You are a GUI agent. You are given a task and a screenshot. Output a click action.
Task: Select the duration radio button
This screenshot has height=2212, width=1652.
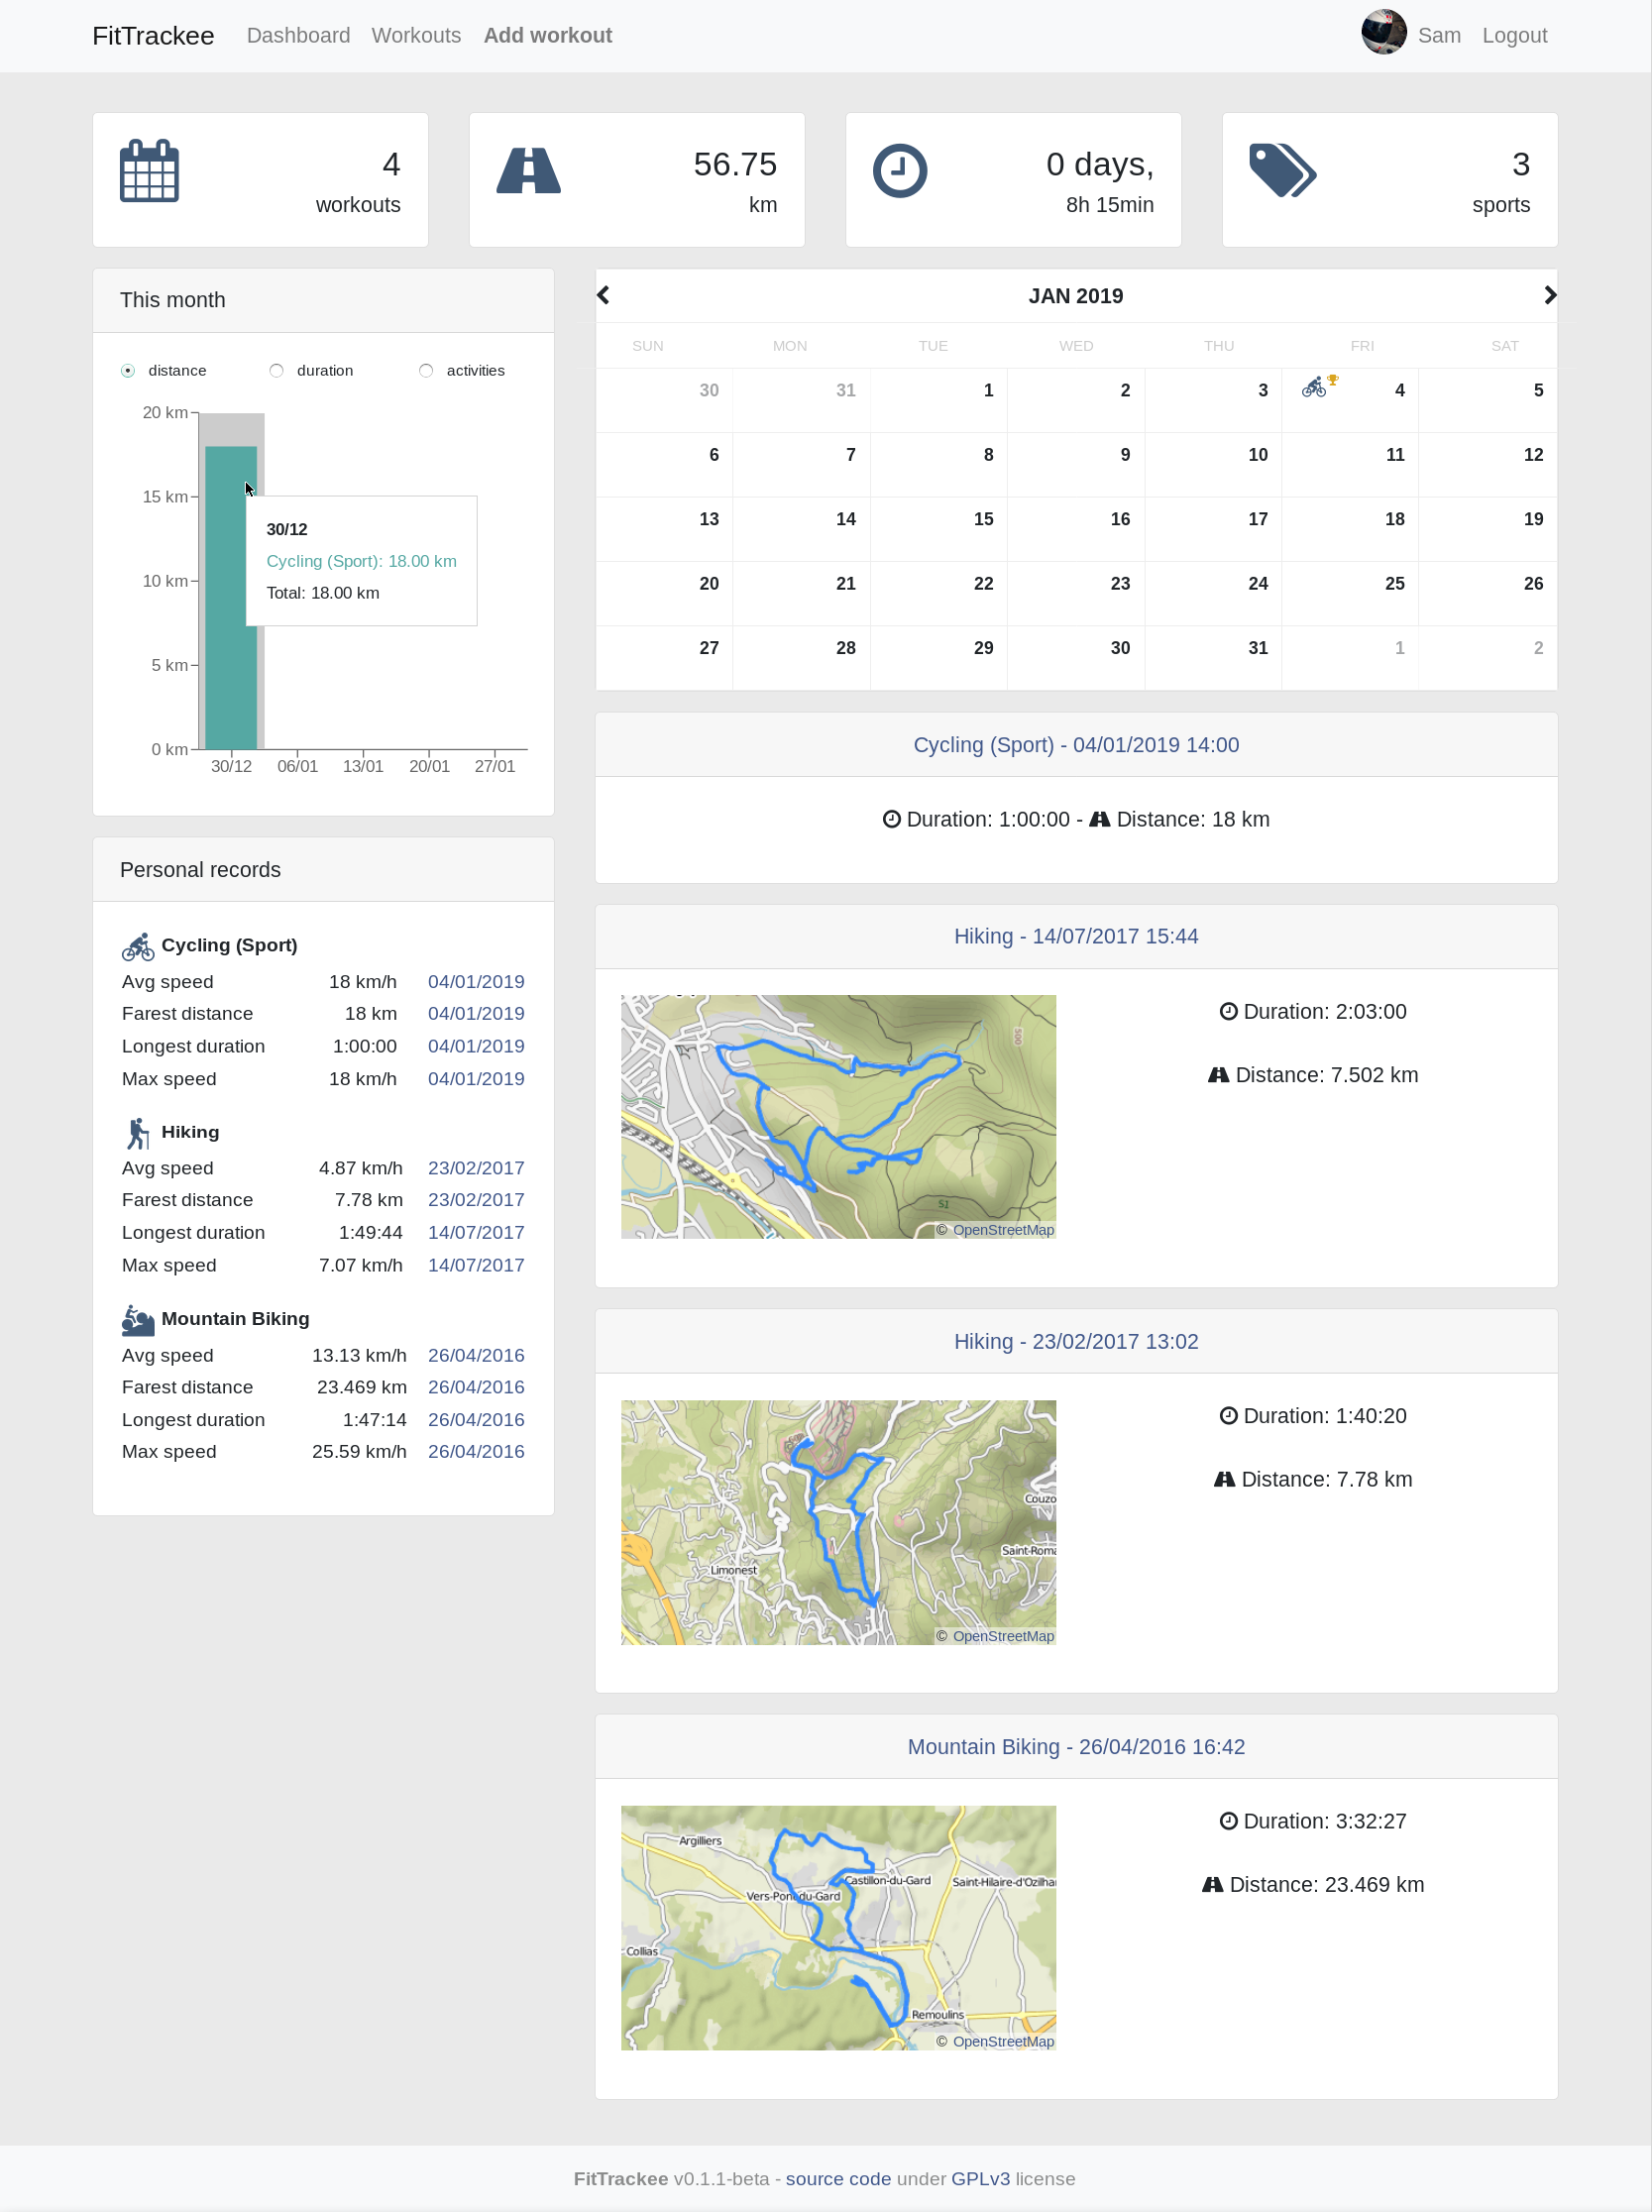(x=276, y=371)
